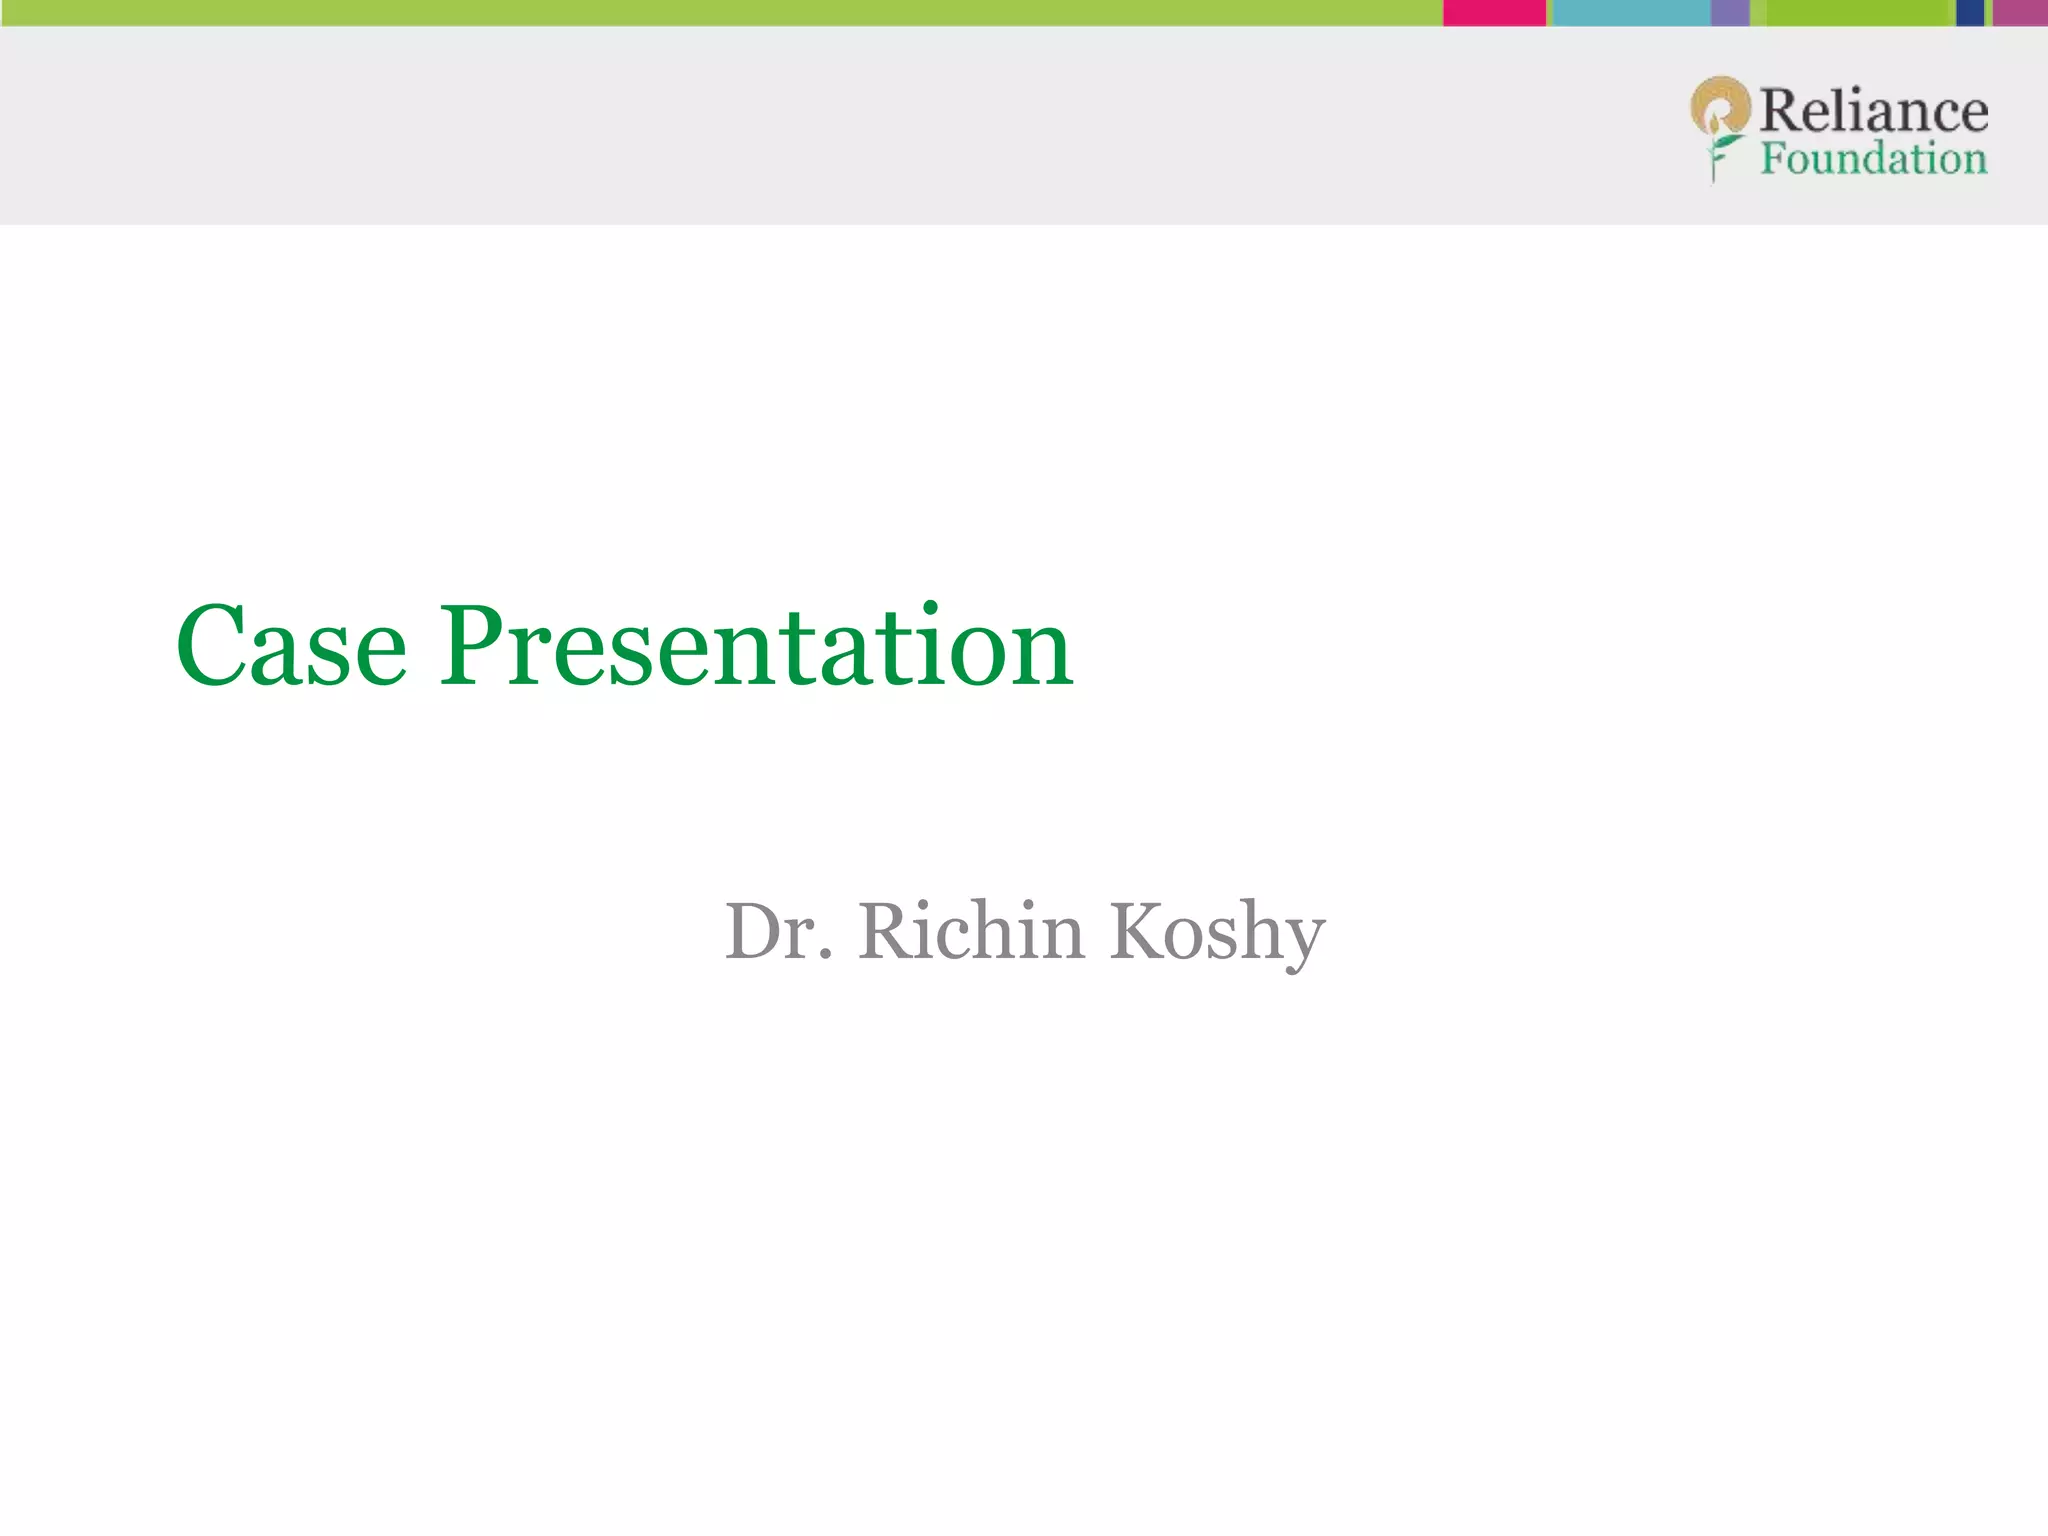Click the teal segment in top bar

pyautogui.click(x=1630, y=13)
